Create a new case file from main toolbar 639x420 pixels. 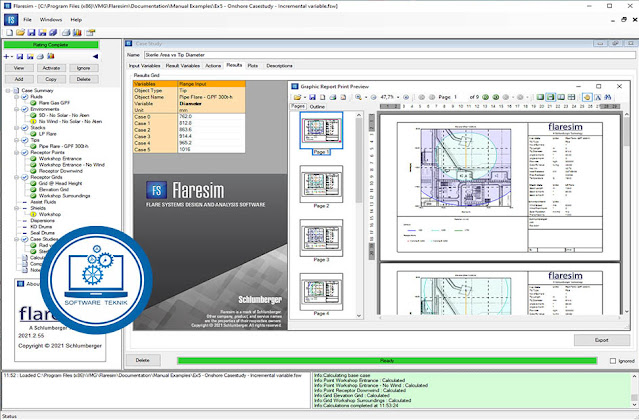point(9,32)
